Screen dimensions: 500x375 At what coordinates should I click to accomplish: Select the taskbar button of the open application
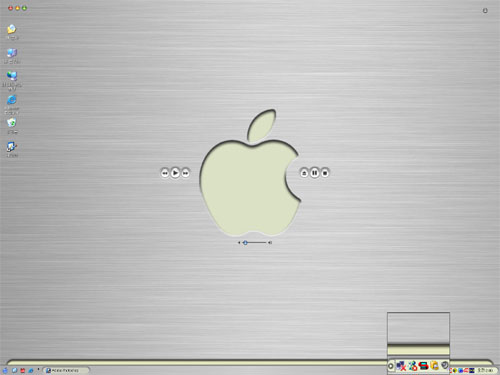pyautogui.click(x=67, y=370)
